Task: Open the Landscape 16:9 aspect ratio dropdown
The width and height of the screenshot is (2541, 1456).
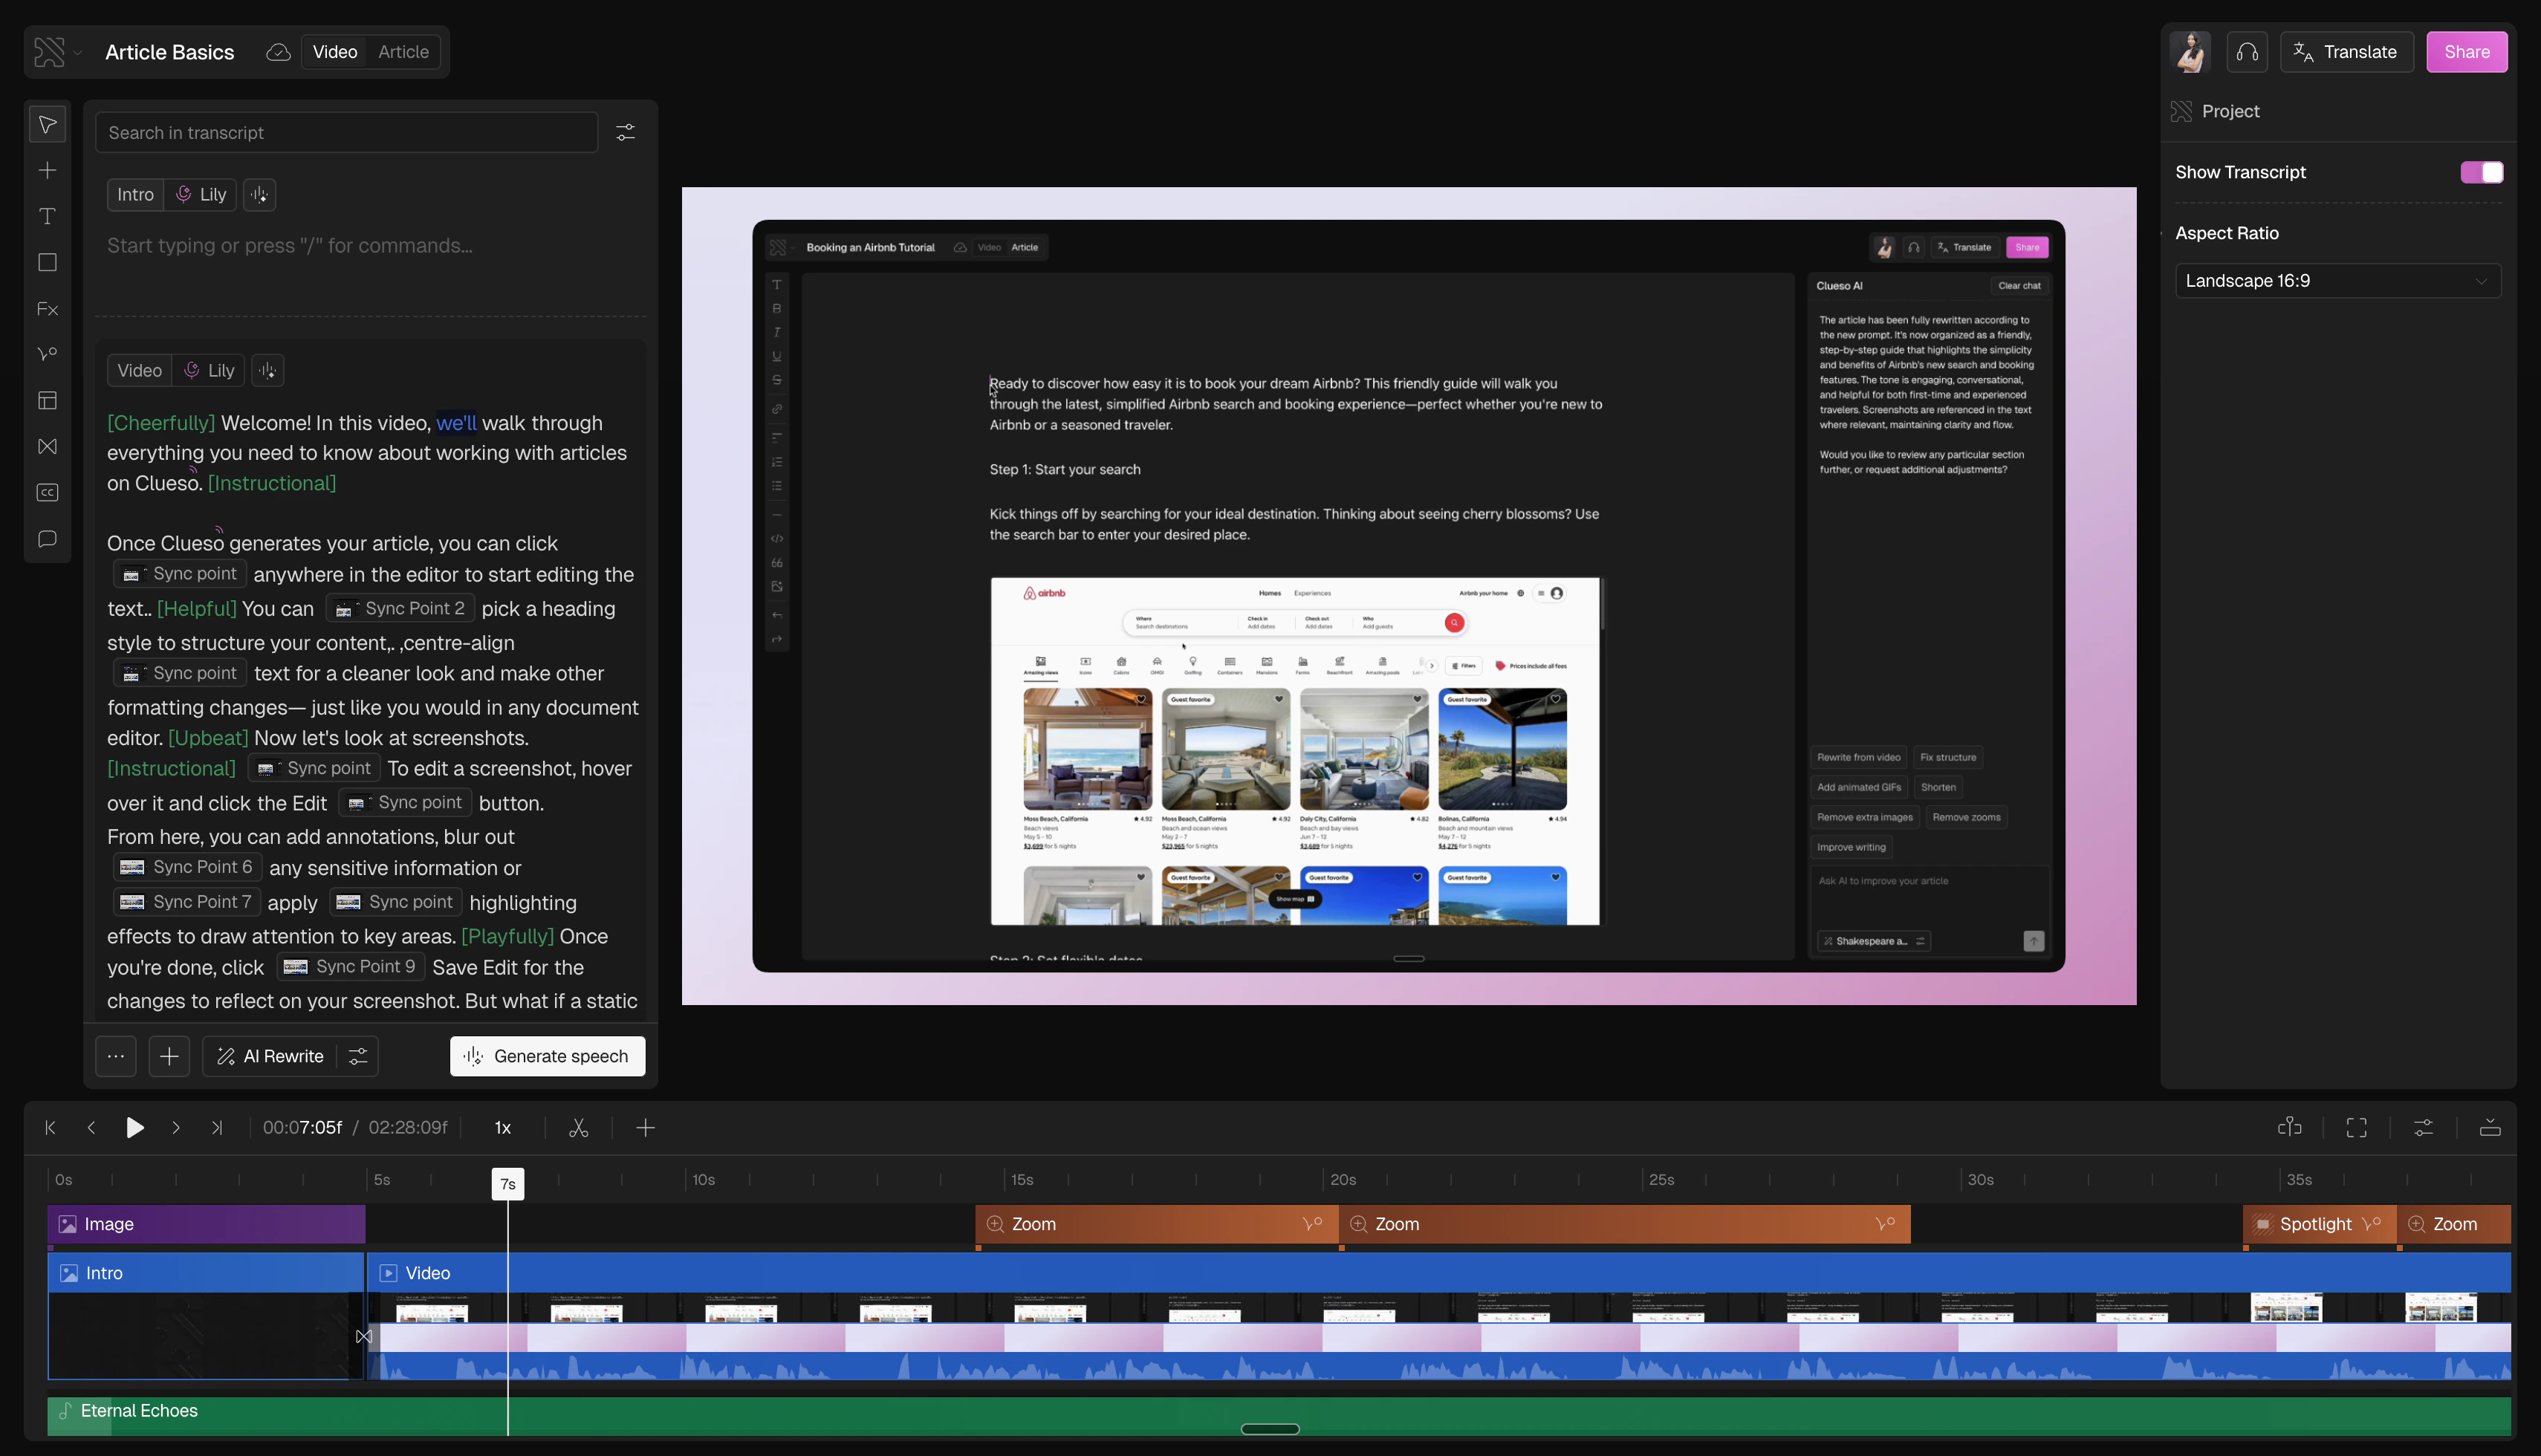Action: point(2337,281)
